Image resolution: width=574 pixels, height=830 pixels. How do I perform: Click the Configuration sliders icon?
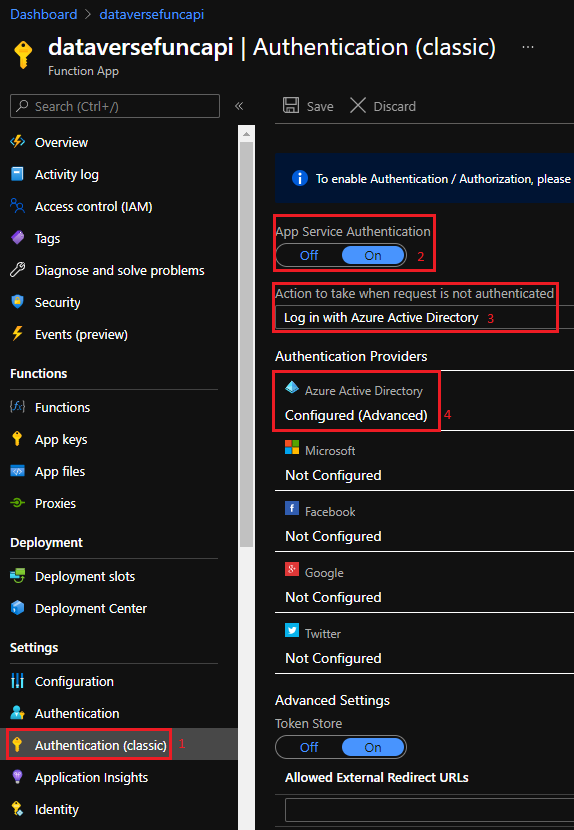17,681
